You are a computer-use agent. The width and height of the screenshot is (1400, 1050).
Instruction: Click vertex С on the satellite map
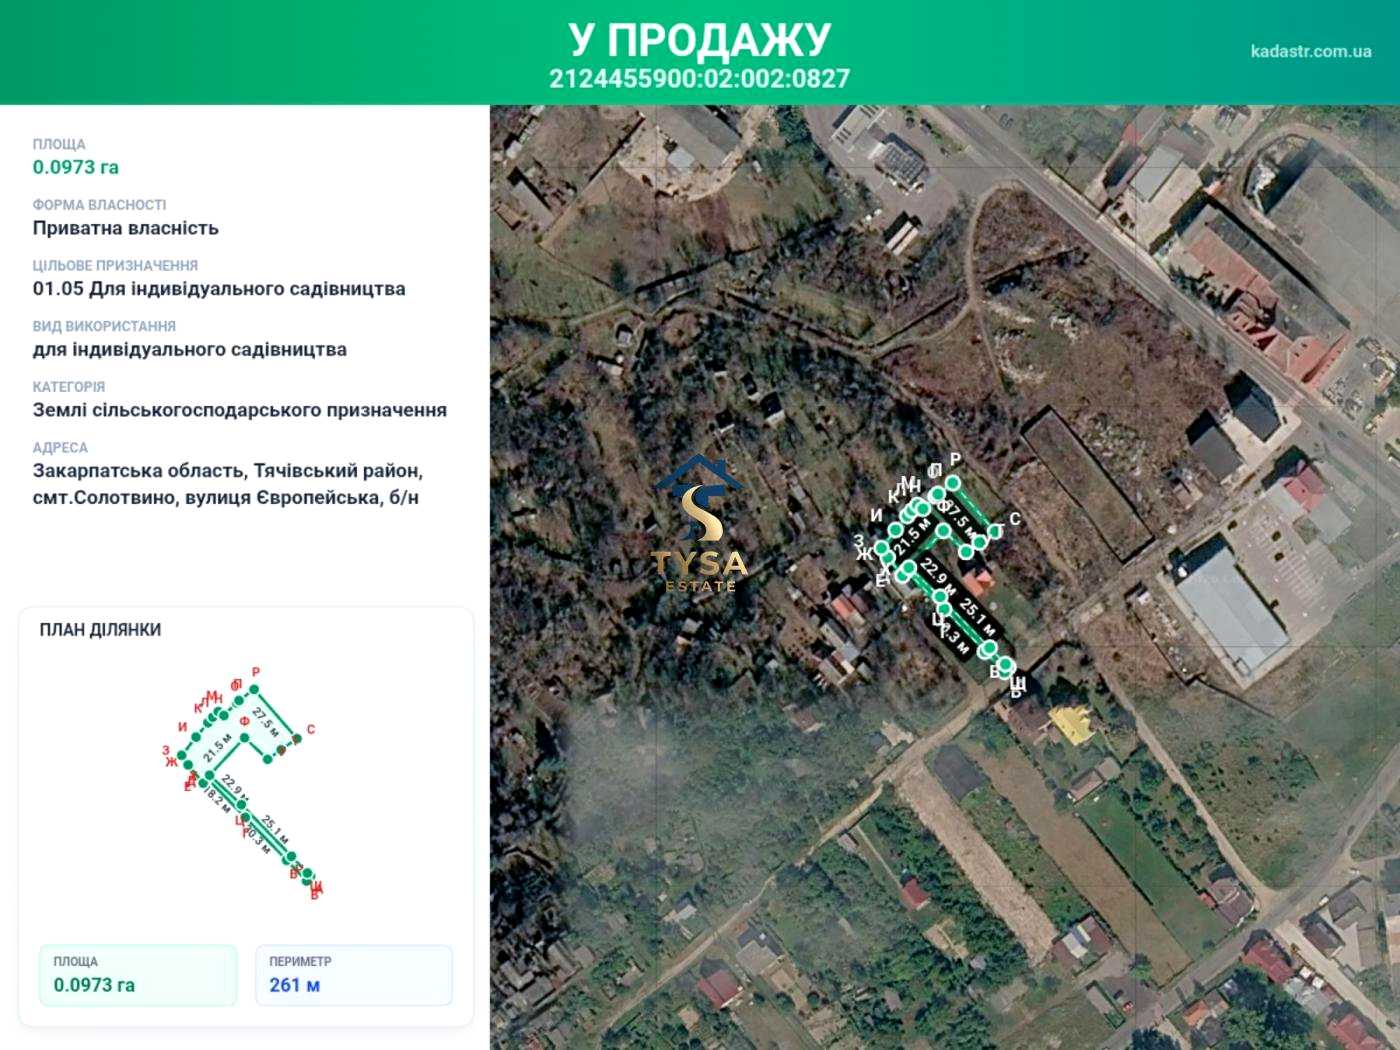pyautogui.click(x=994, y=529)
